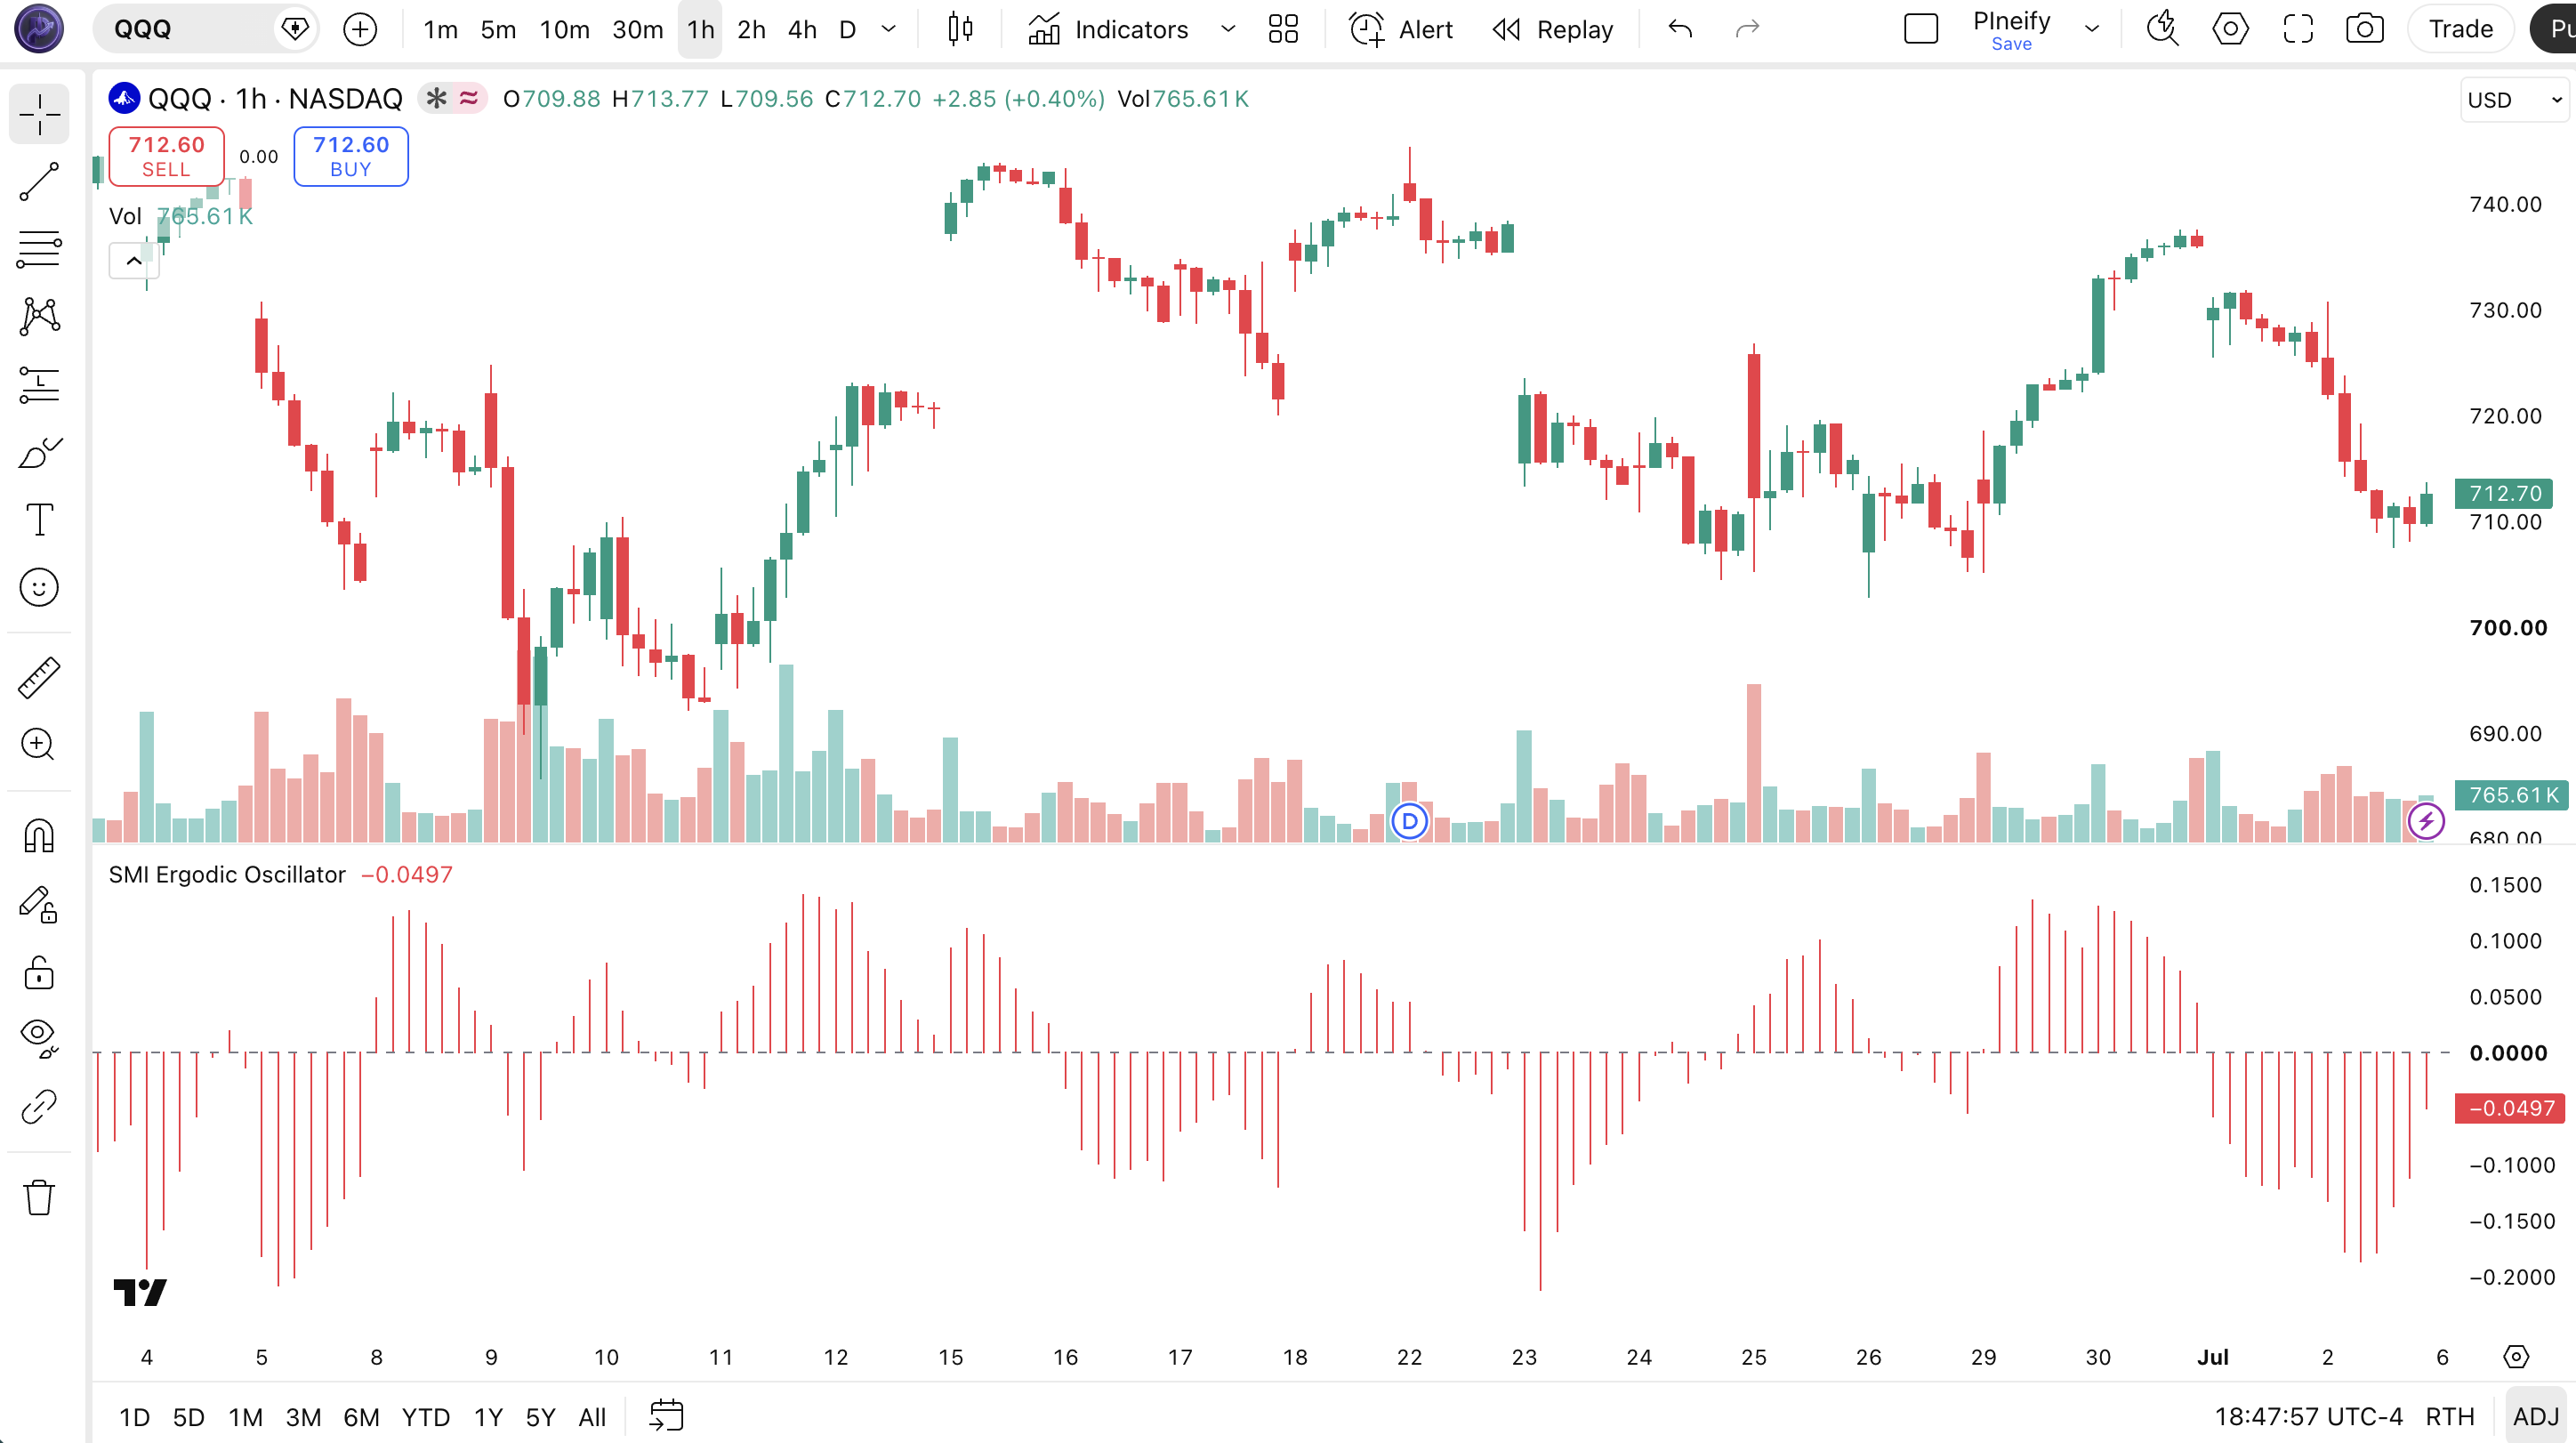Open chart settings hexagon icon
Screen dimensions: 2576x1443
pyautogui.click(x=2230, y=29)
